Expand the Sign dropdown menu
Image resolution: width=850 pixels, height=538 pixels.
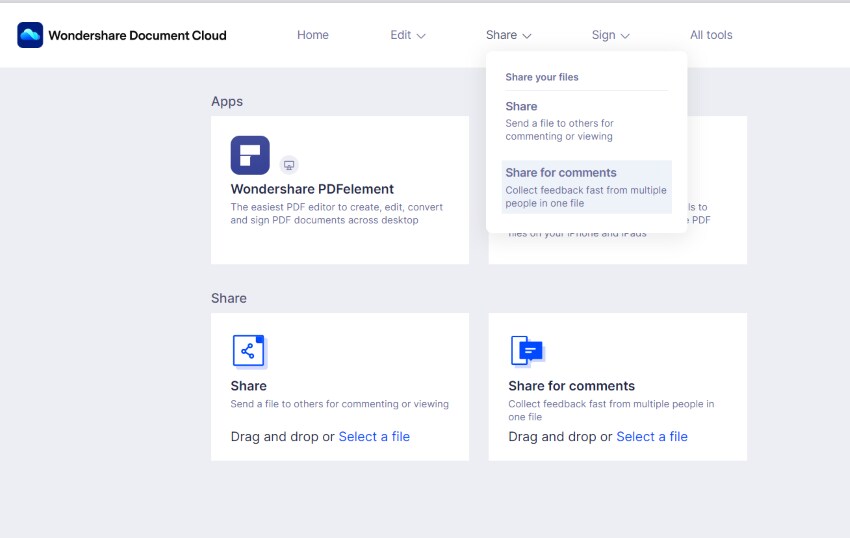[610, 35]
